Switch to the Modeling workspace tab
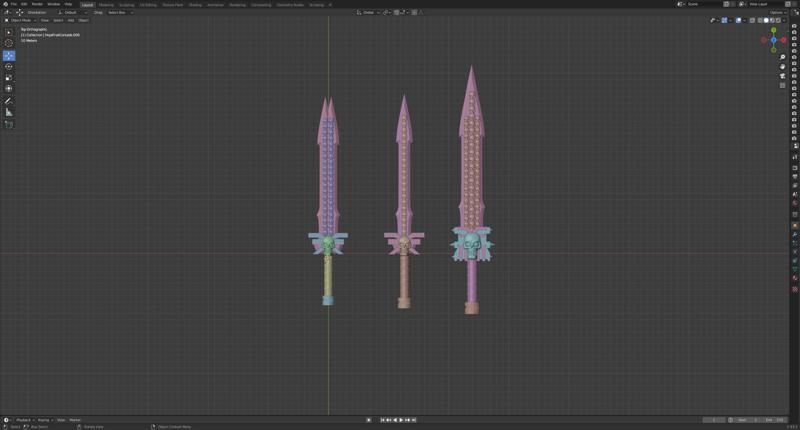Viewport: 800px width, 430px height. [106, 5]
